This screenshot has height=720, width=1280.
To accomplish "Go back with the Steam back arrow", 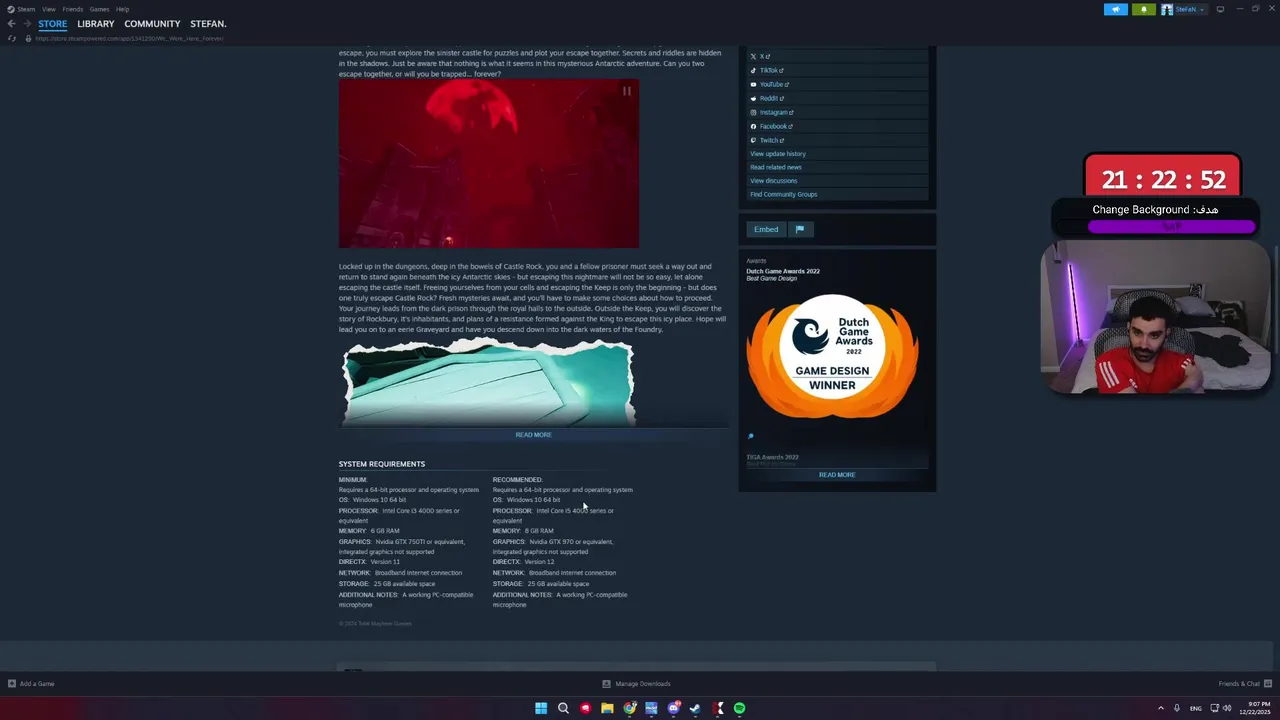I will (x=11, y=24).
